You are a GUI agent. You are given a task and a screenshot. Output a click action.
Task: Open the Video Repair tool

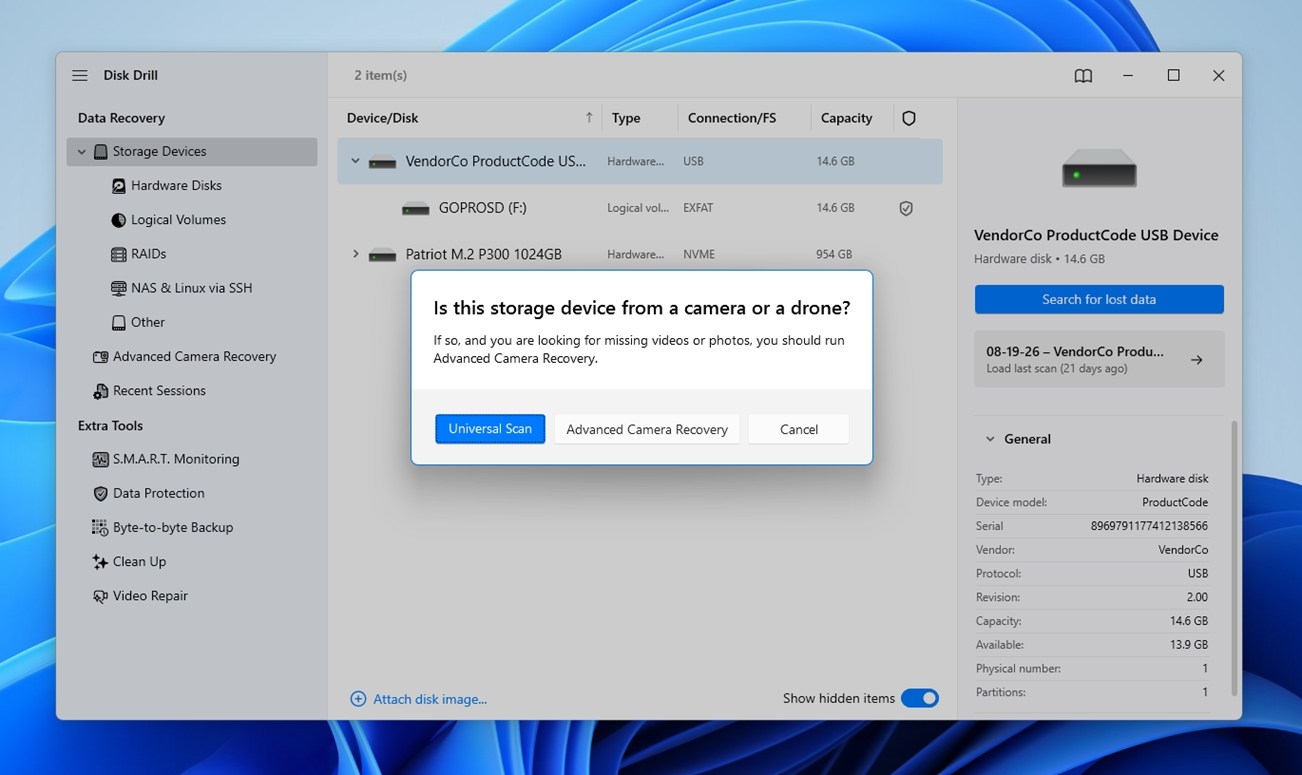(150, 595)
